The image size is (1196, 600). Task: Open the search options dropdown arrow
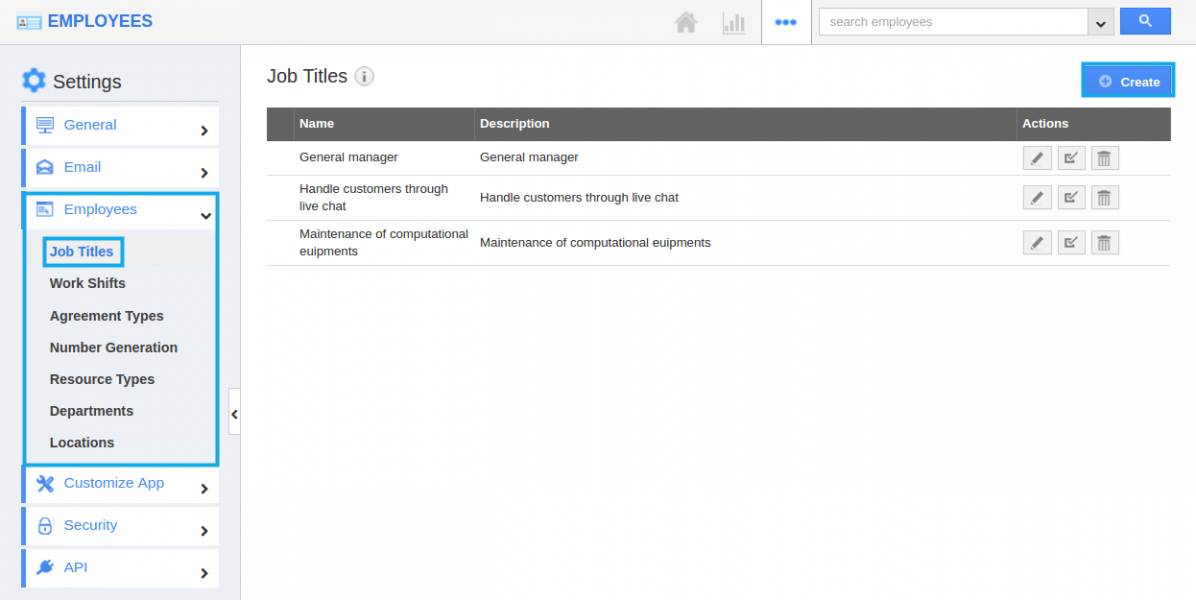coord(1100,22)
